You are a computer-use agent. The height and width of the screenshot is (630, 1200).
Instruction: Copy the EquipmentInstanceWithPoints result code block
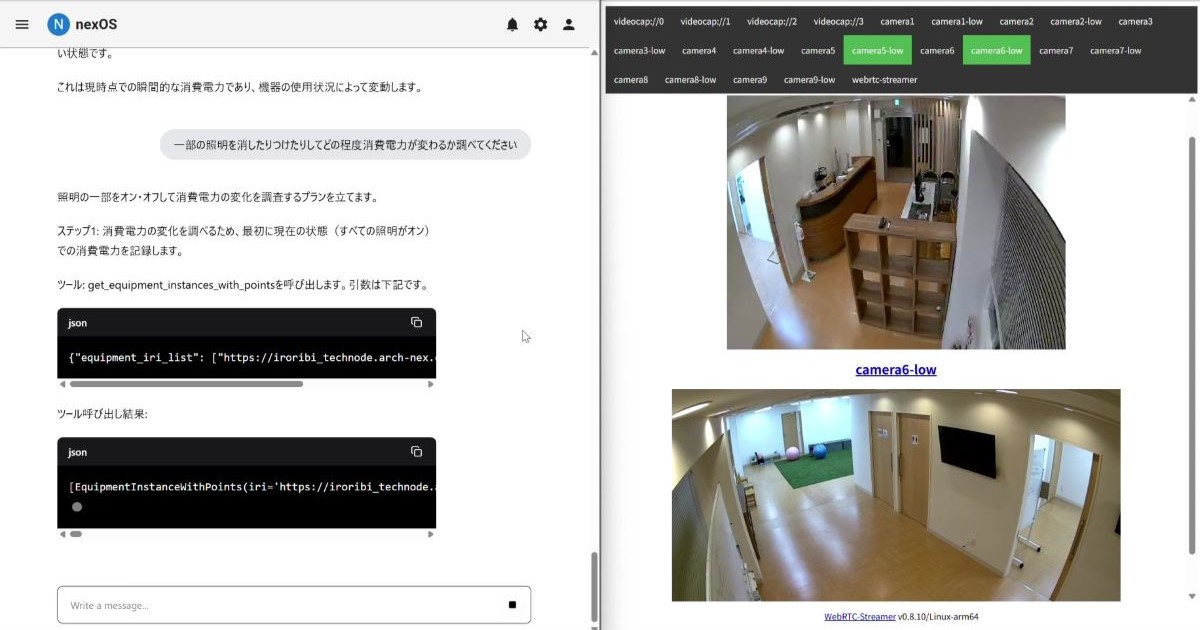416,451
